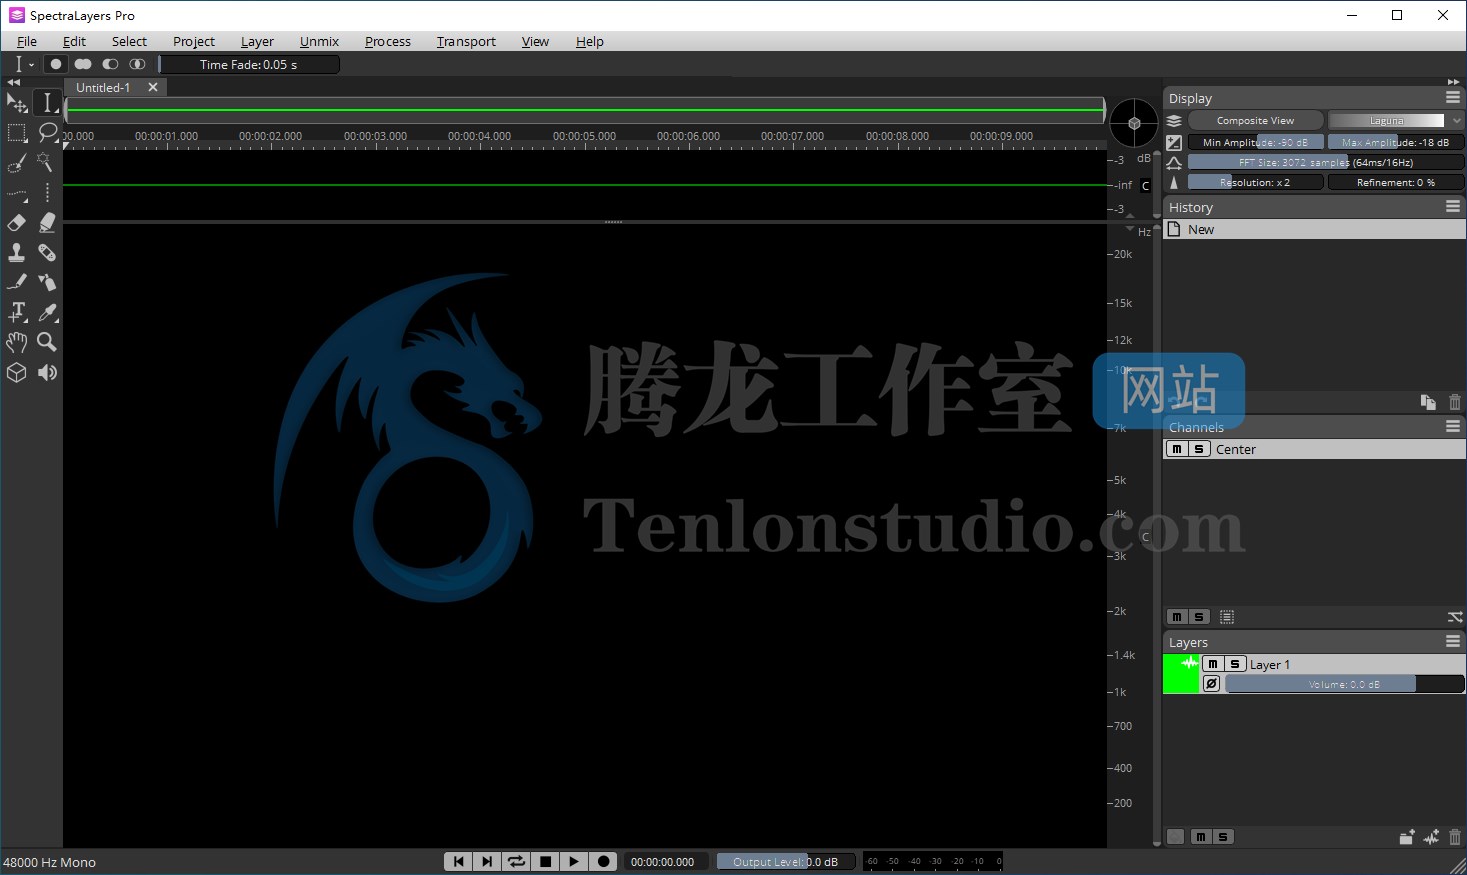This screenshot has height=875, width=1467.
Task: Delete layer with Layers trash icon
Action: tap(1455, 837)
